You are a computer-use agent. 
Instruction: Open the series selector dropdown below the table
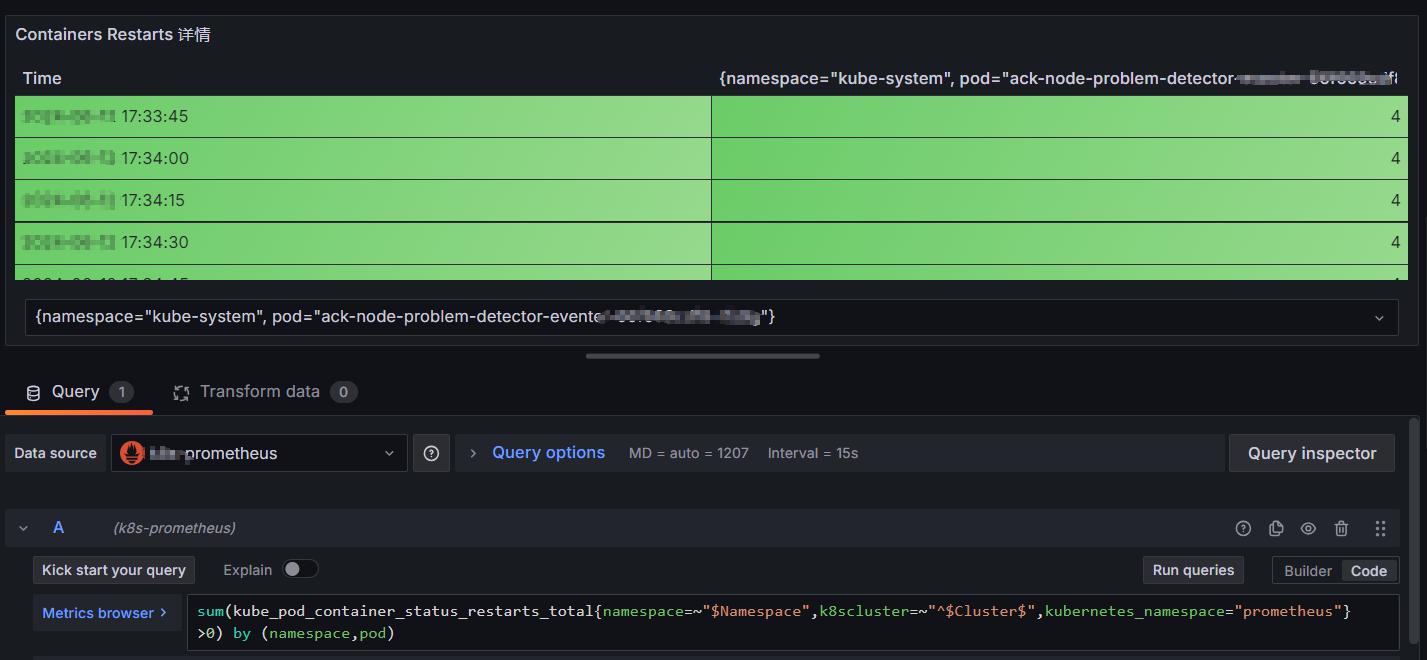coord(1379,317)
